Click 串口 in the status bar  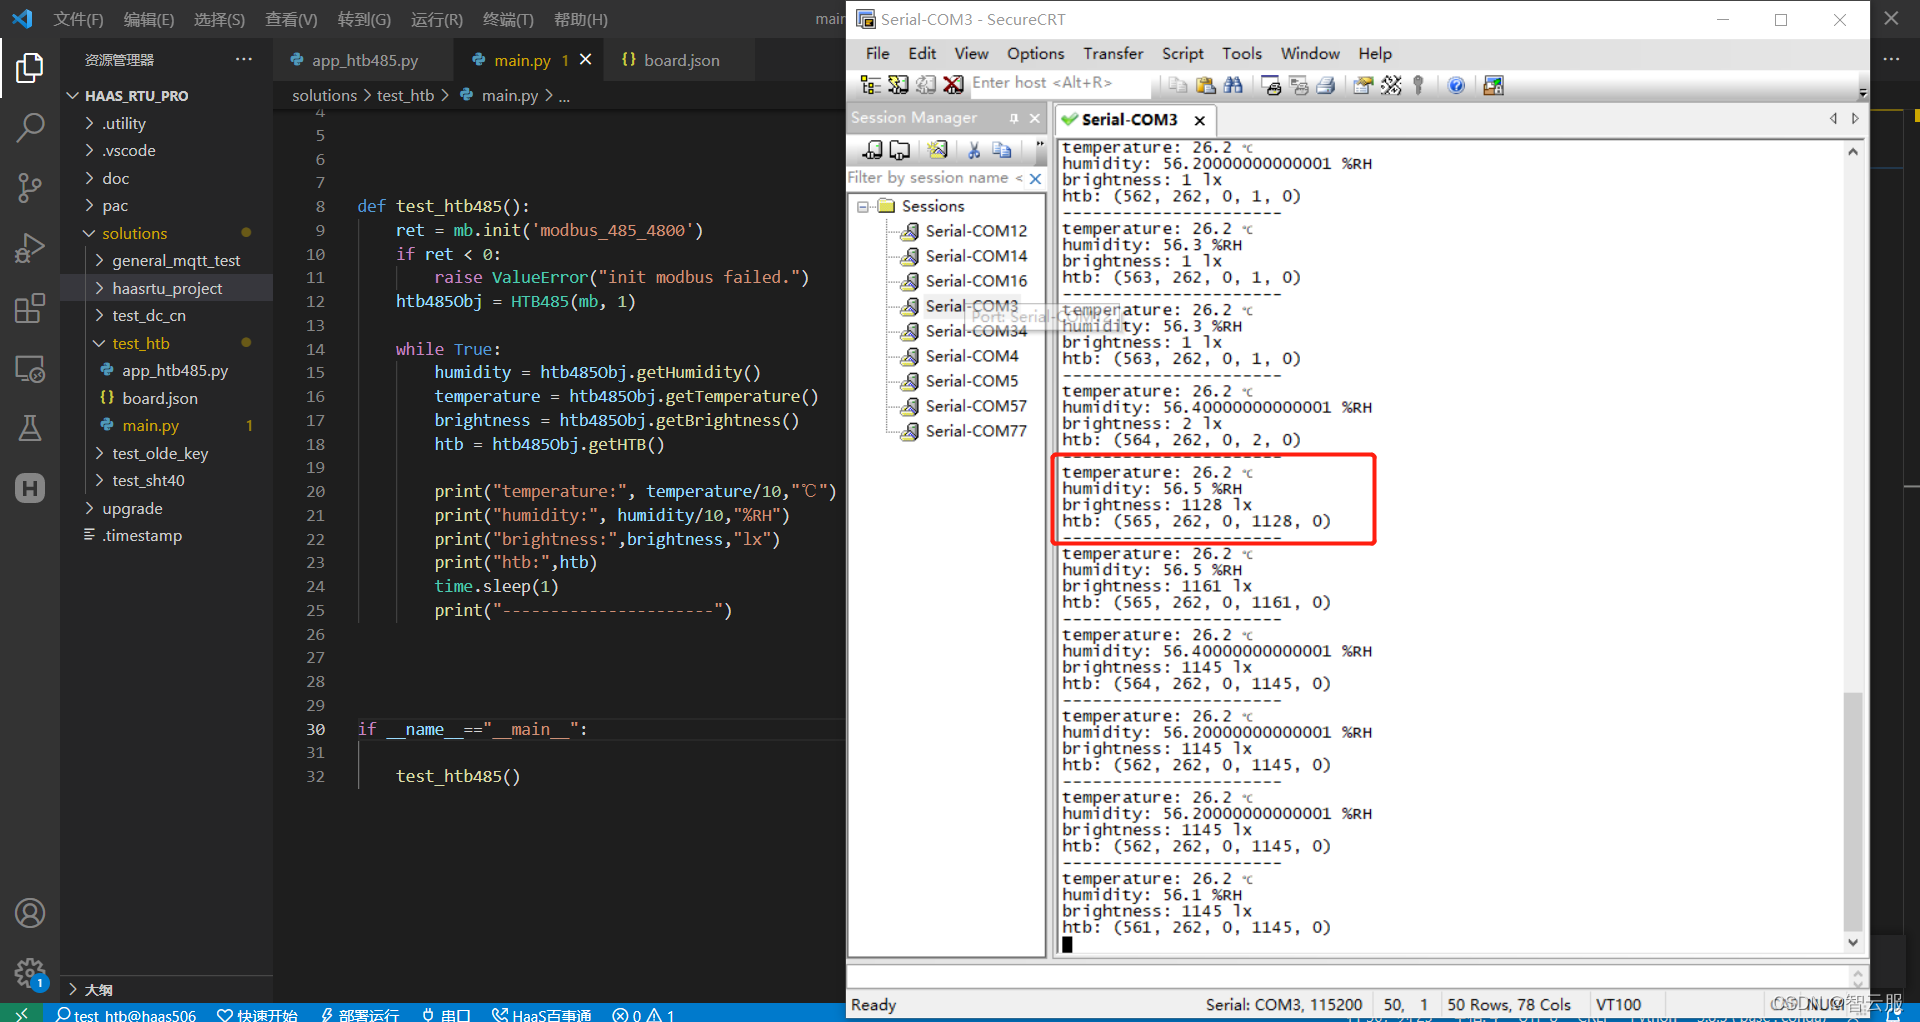446,1014
